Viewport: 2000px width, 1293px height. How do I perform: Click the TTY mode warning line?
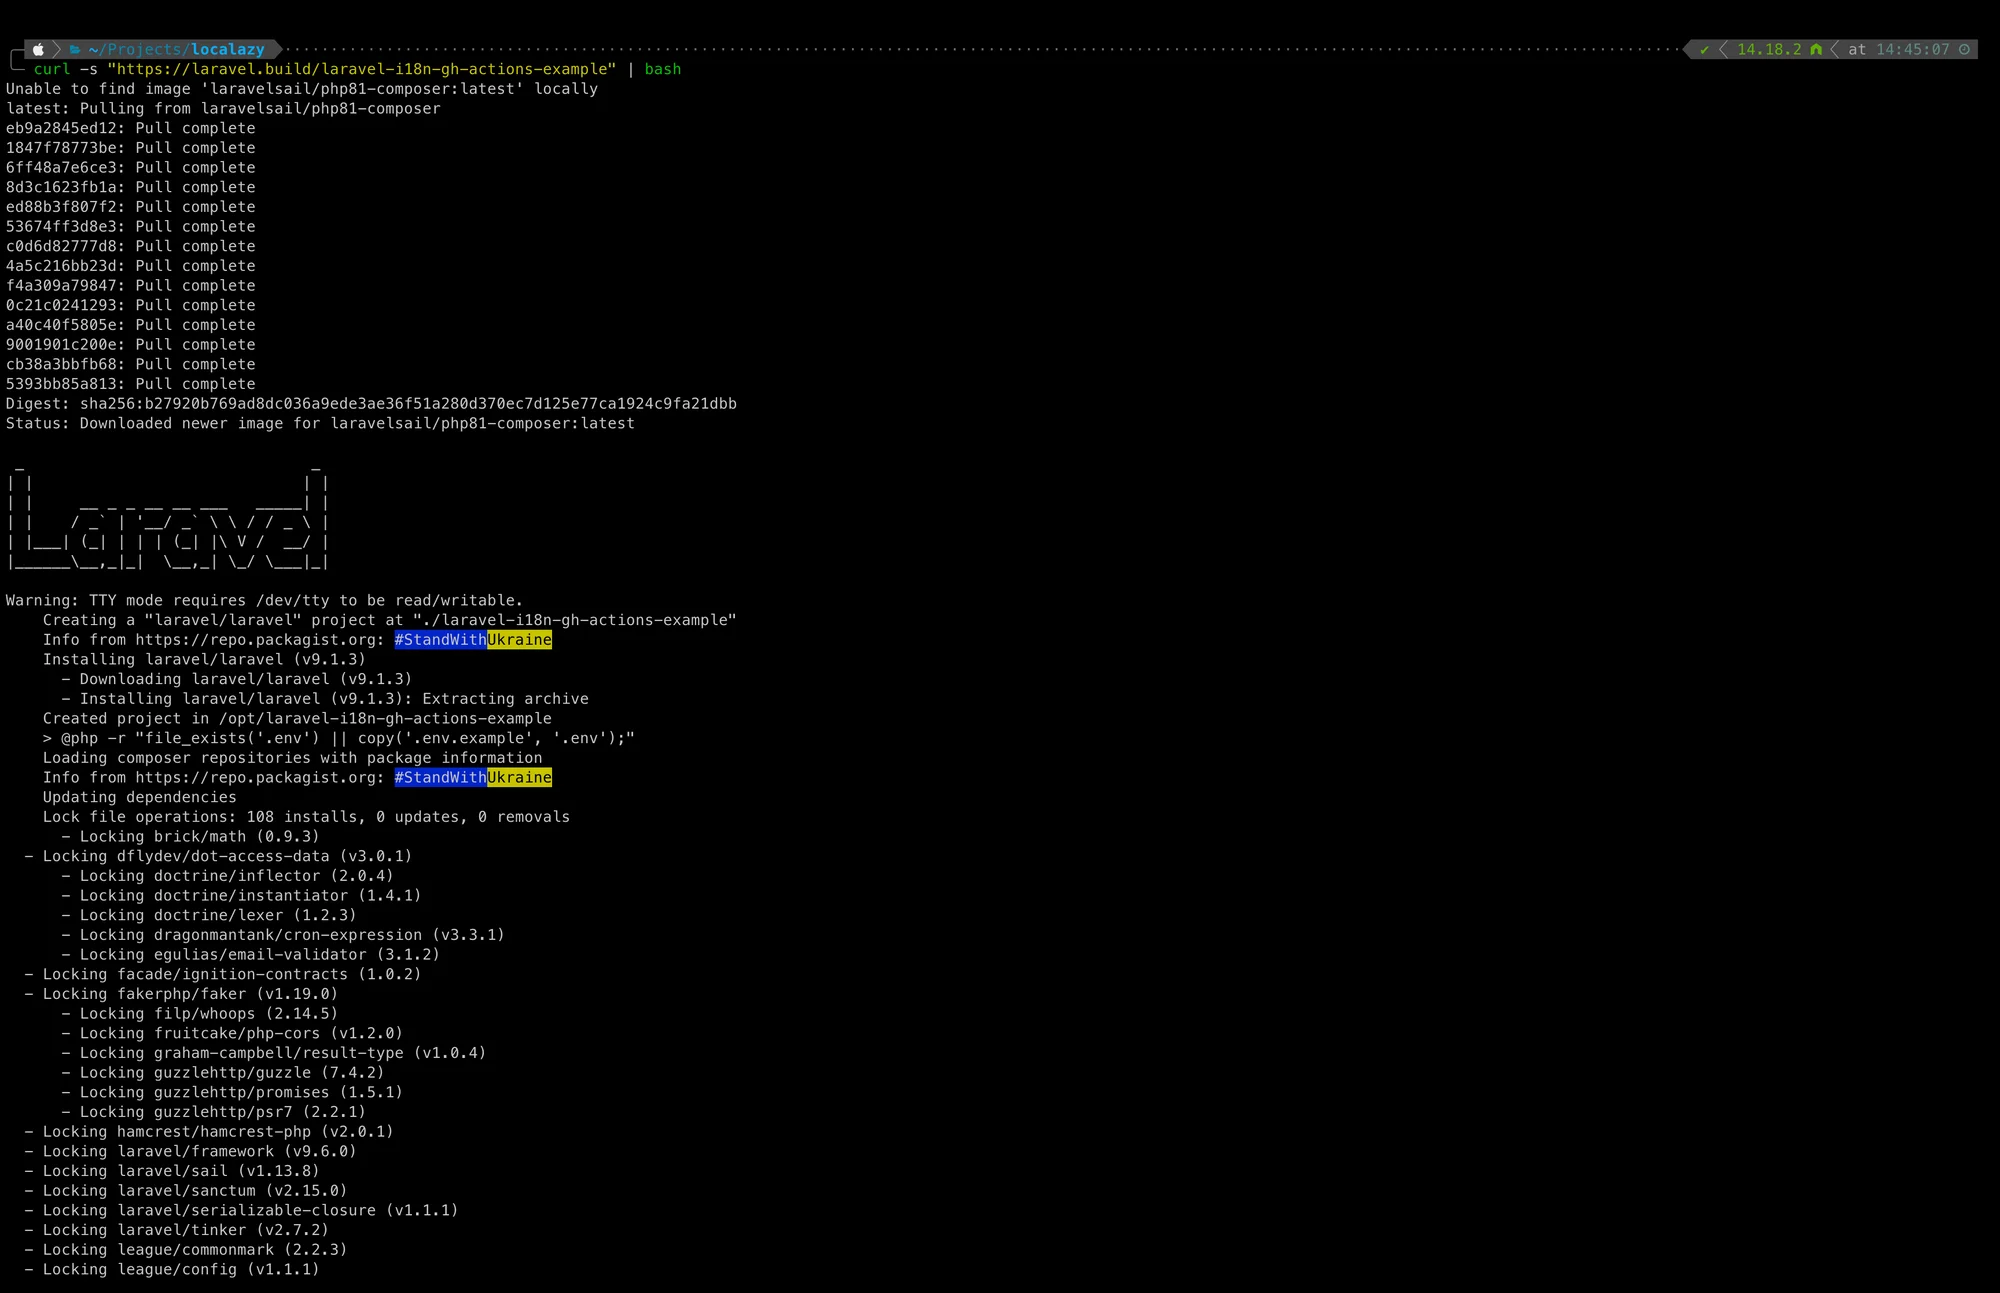264,601
